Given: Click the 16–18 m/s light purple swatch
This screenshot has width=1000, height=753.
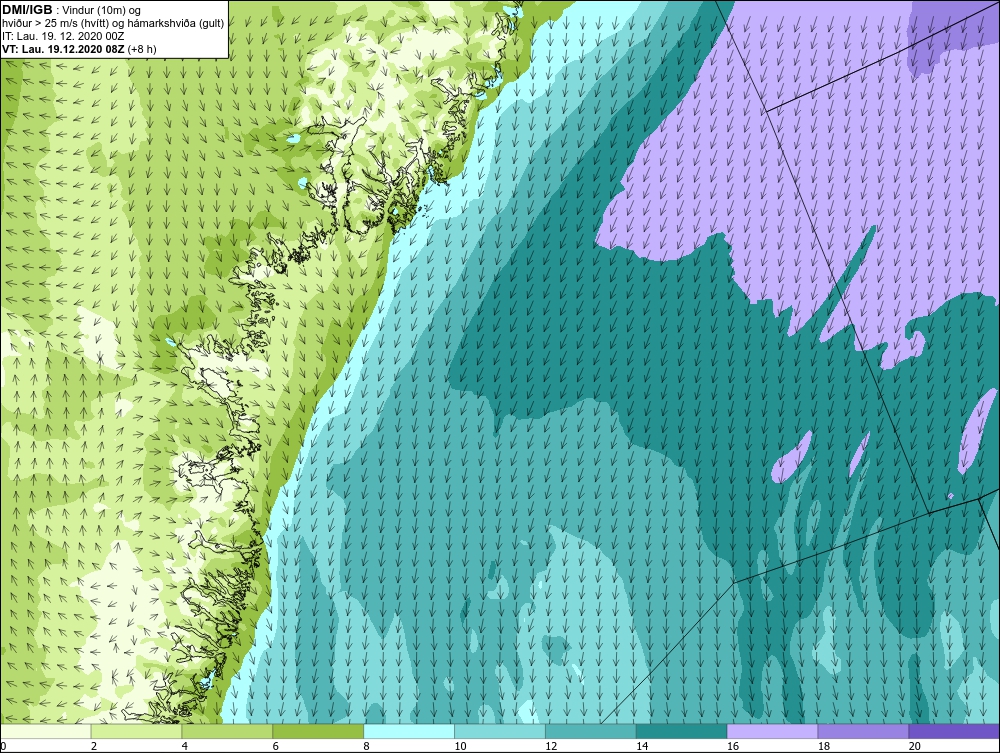Looking at the screenshot, I should pos(772,731).
